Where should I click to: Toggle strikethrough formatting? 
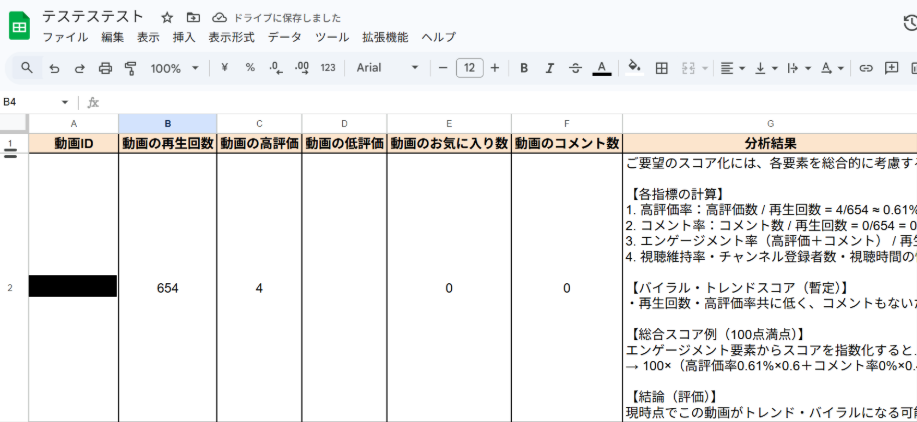(575, 68)
